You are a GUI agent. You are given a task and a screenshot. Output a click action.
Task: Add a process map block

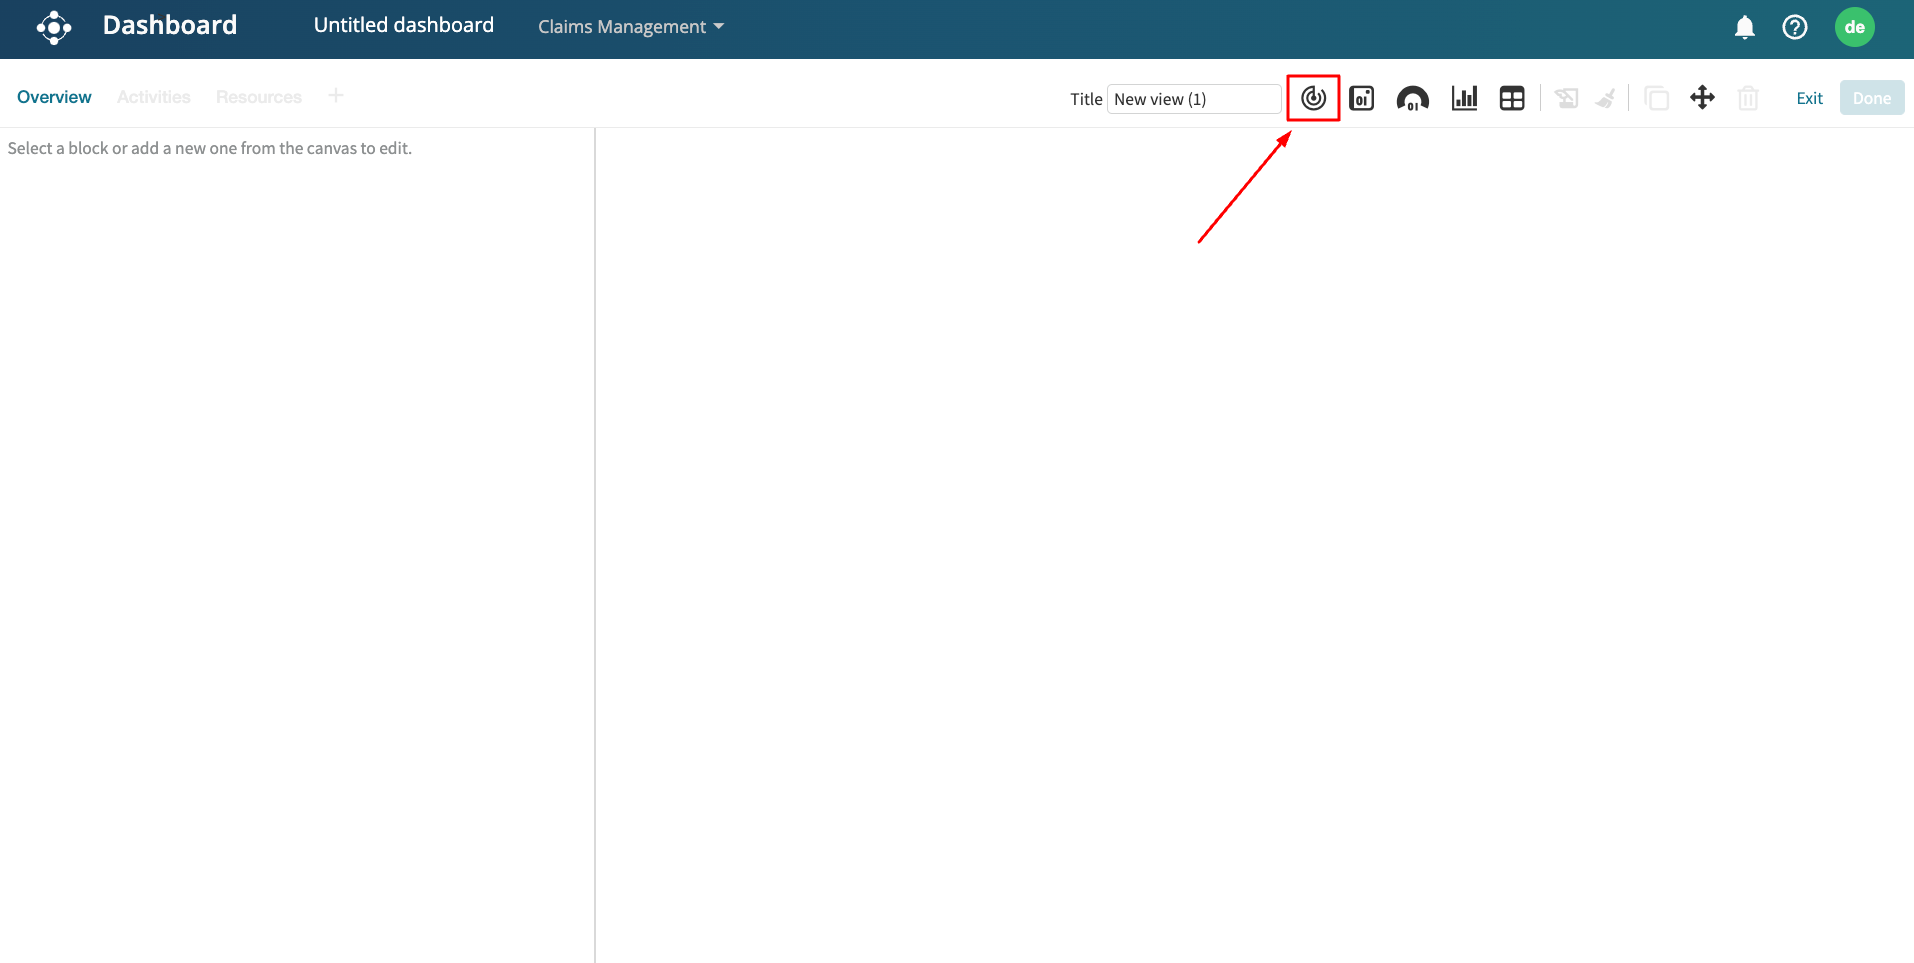click(x=1313, y=98)
